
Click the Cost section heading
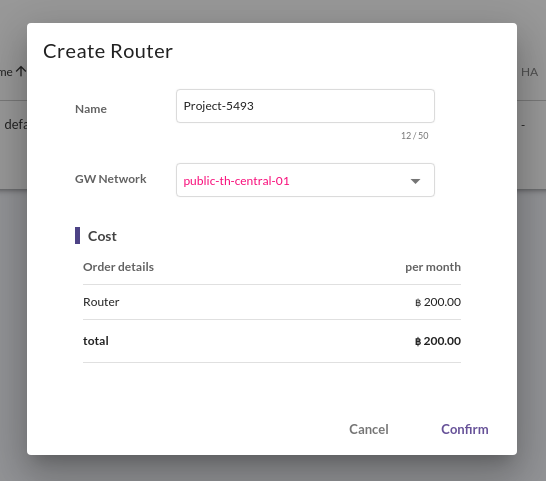(102, 236)
